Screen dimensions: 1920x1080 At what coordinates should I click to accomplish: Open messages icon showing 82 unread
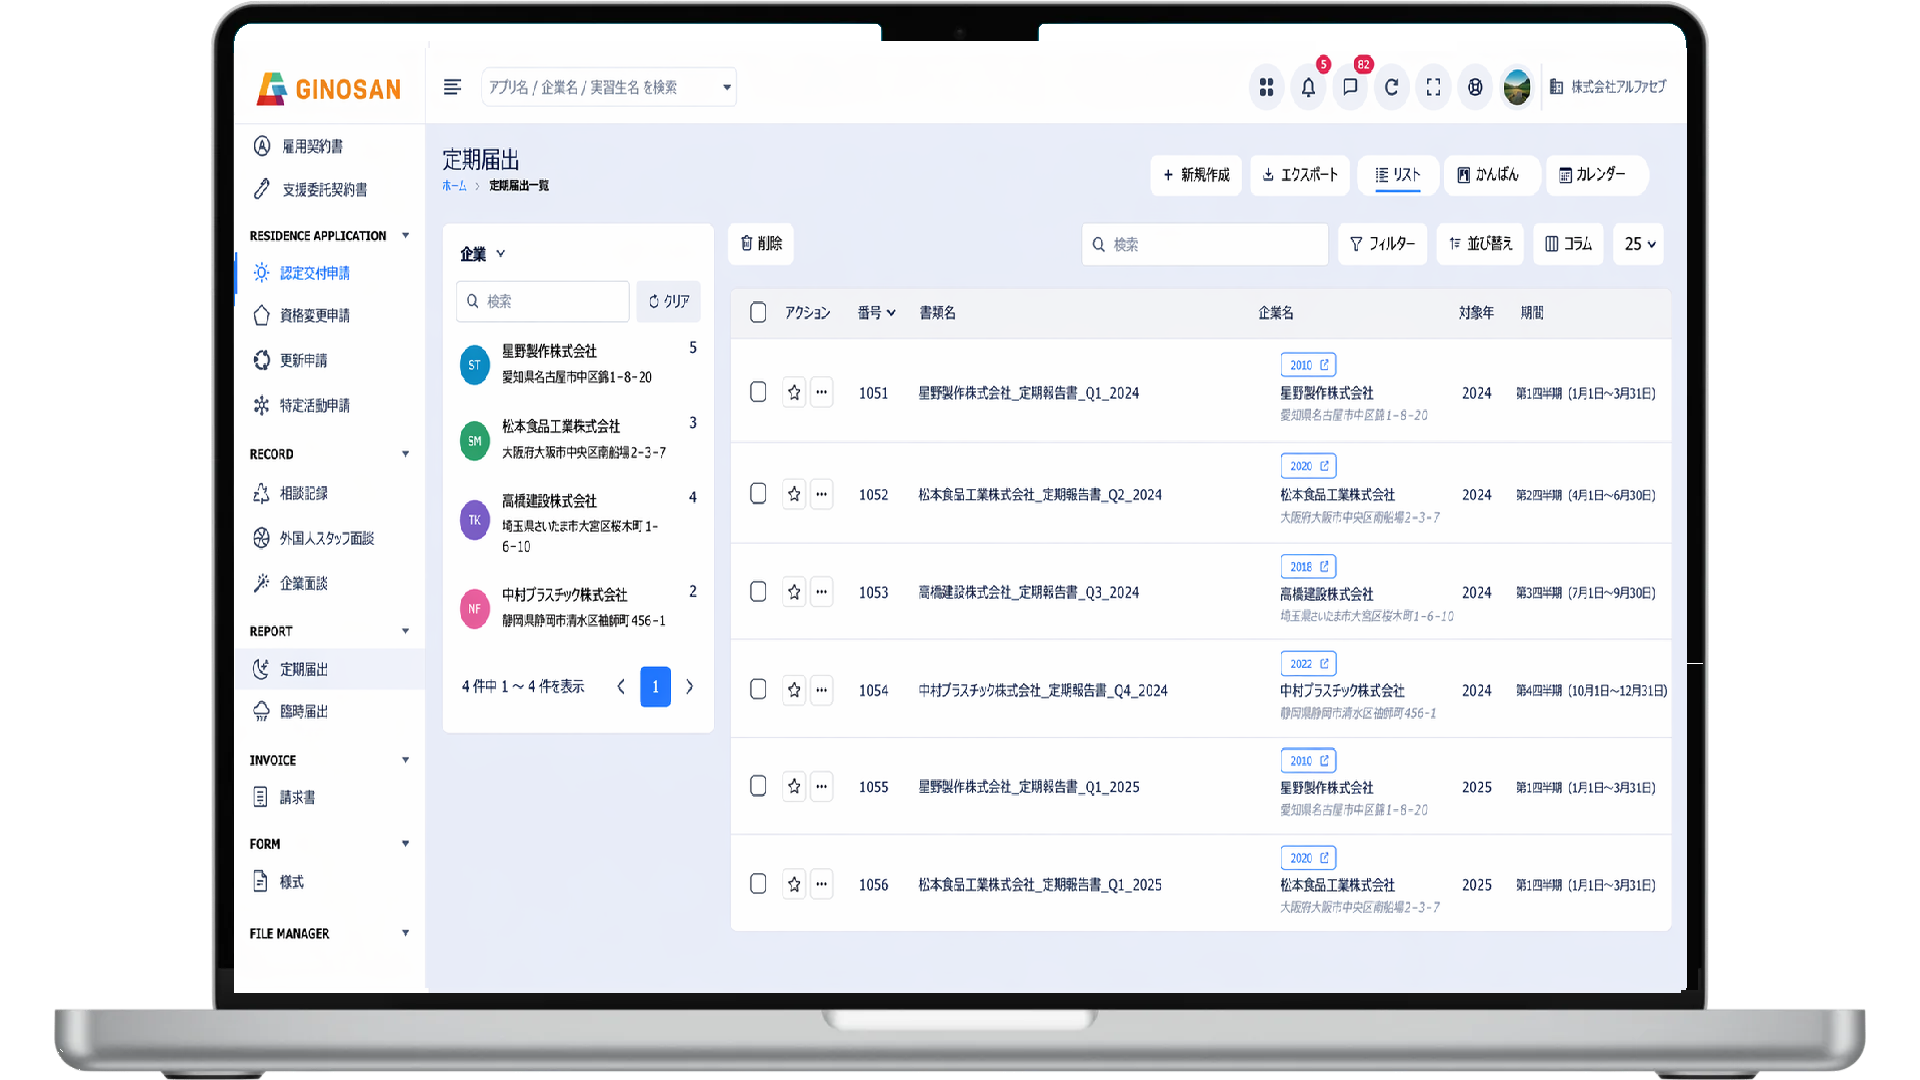[x=1350, y=87]
